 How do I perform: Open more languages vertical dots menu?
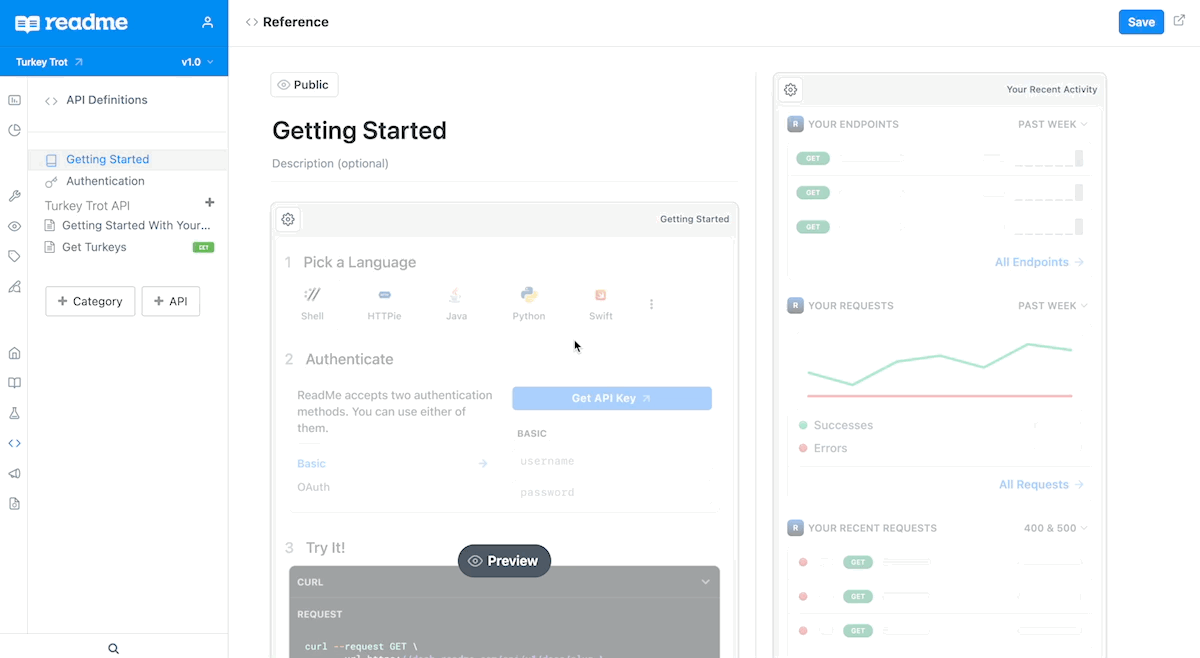click(x=652, y=304)
